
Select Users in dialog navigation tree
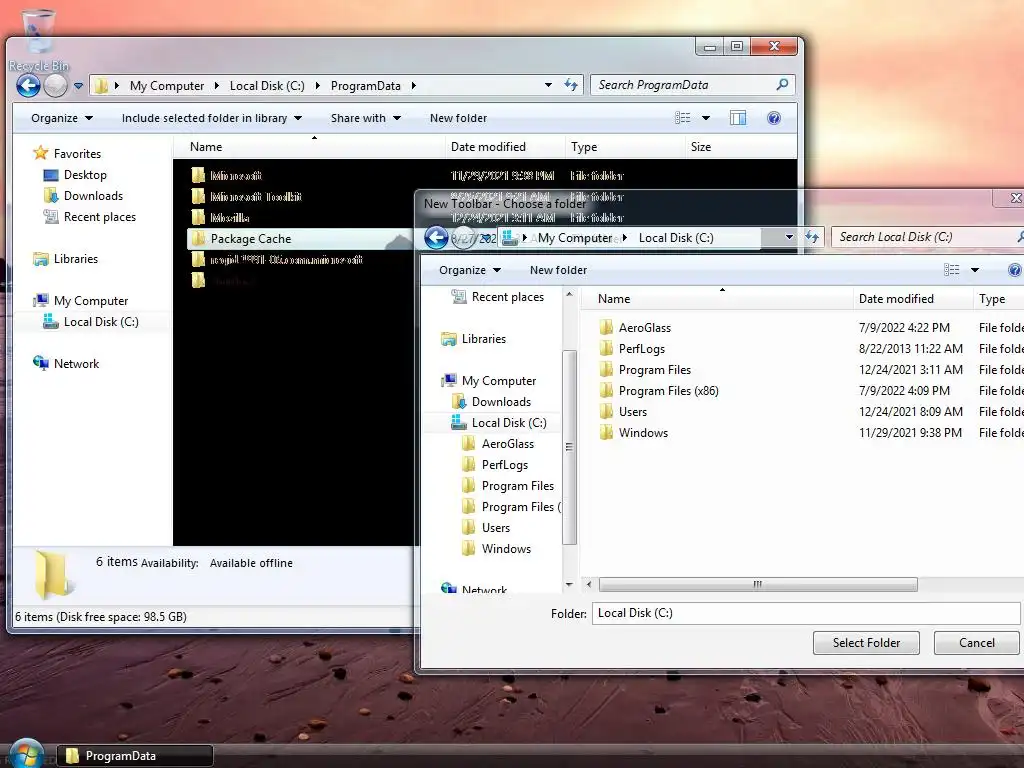(496, 528)
